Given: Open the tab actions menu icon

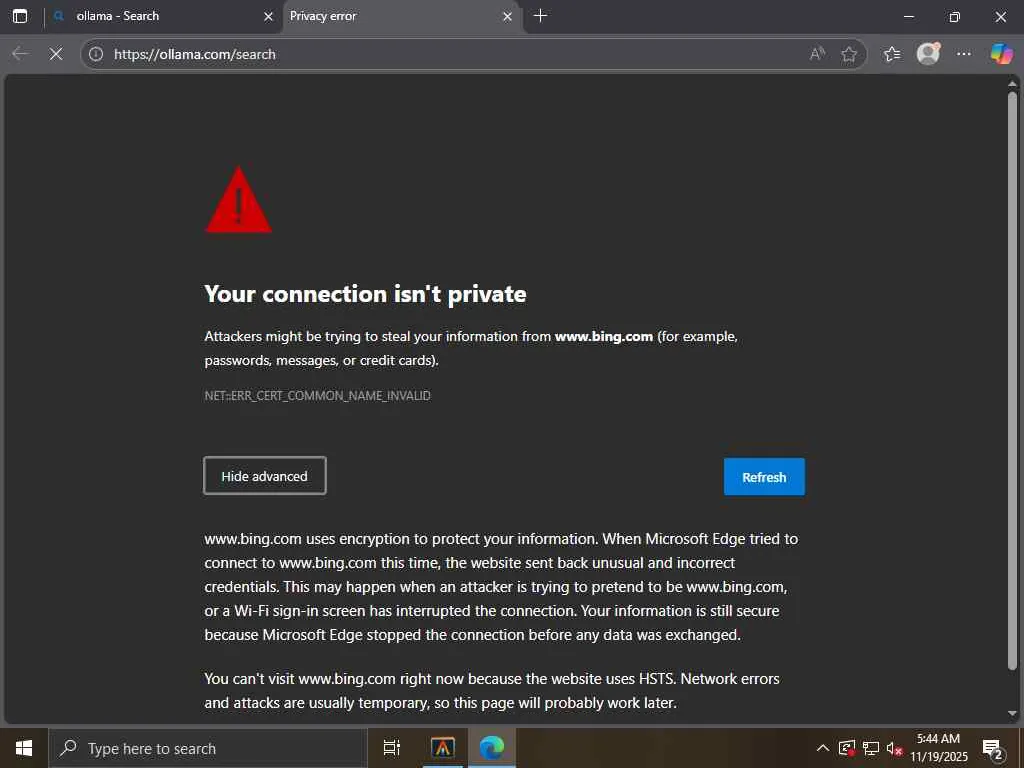Looking at the screenshot, I should tap(20, 16).
